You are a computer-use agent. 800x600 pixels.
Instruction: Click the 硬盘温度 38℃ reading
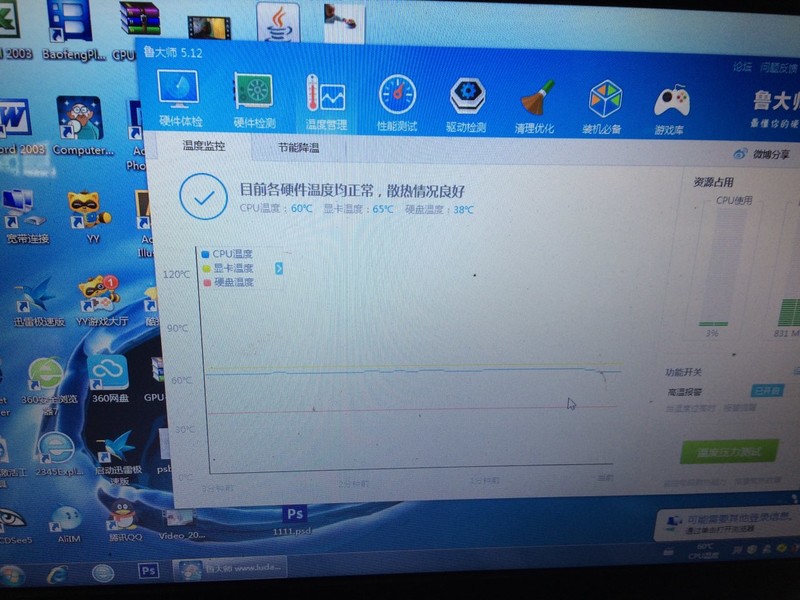(439, 210)
